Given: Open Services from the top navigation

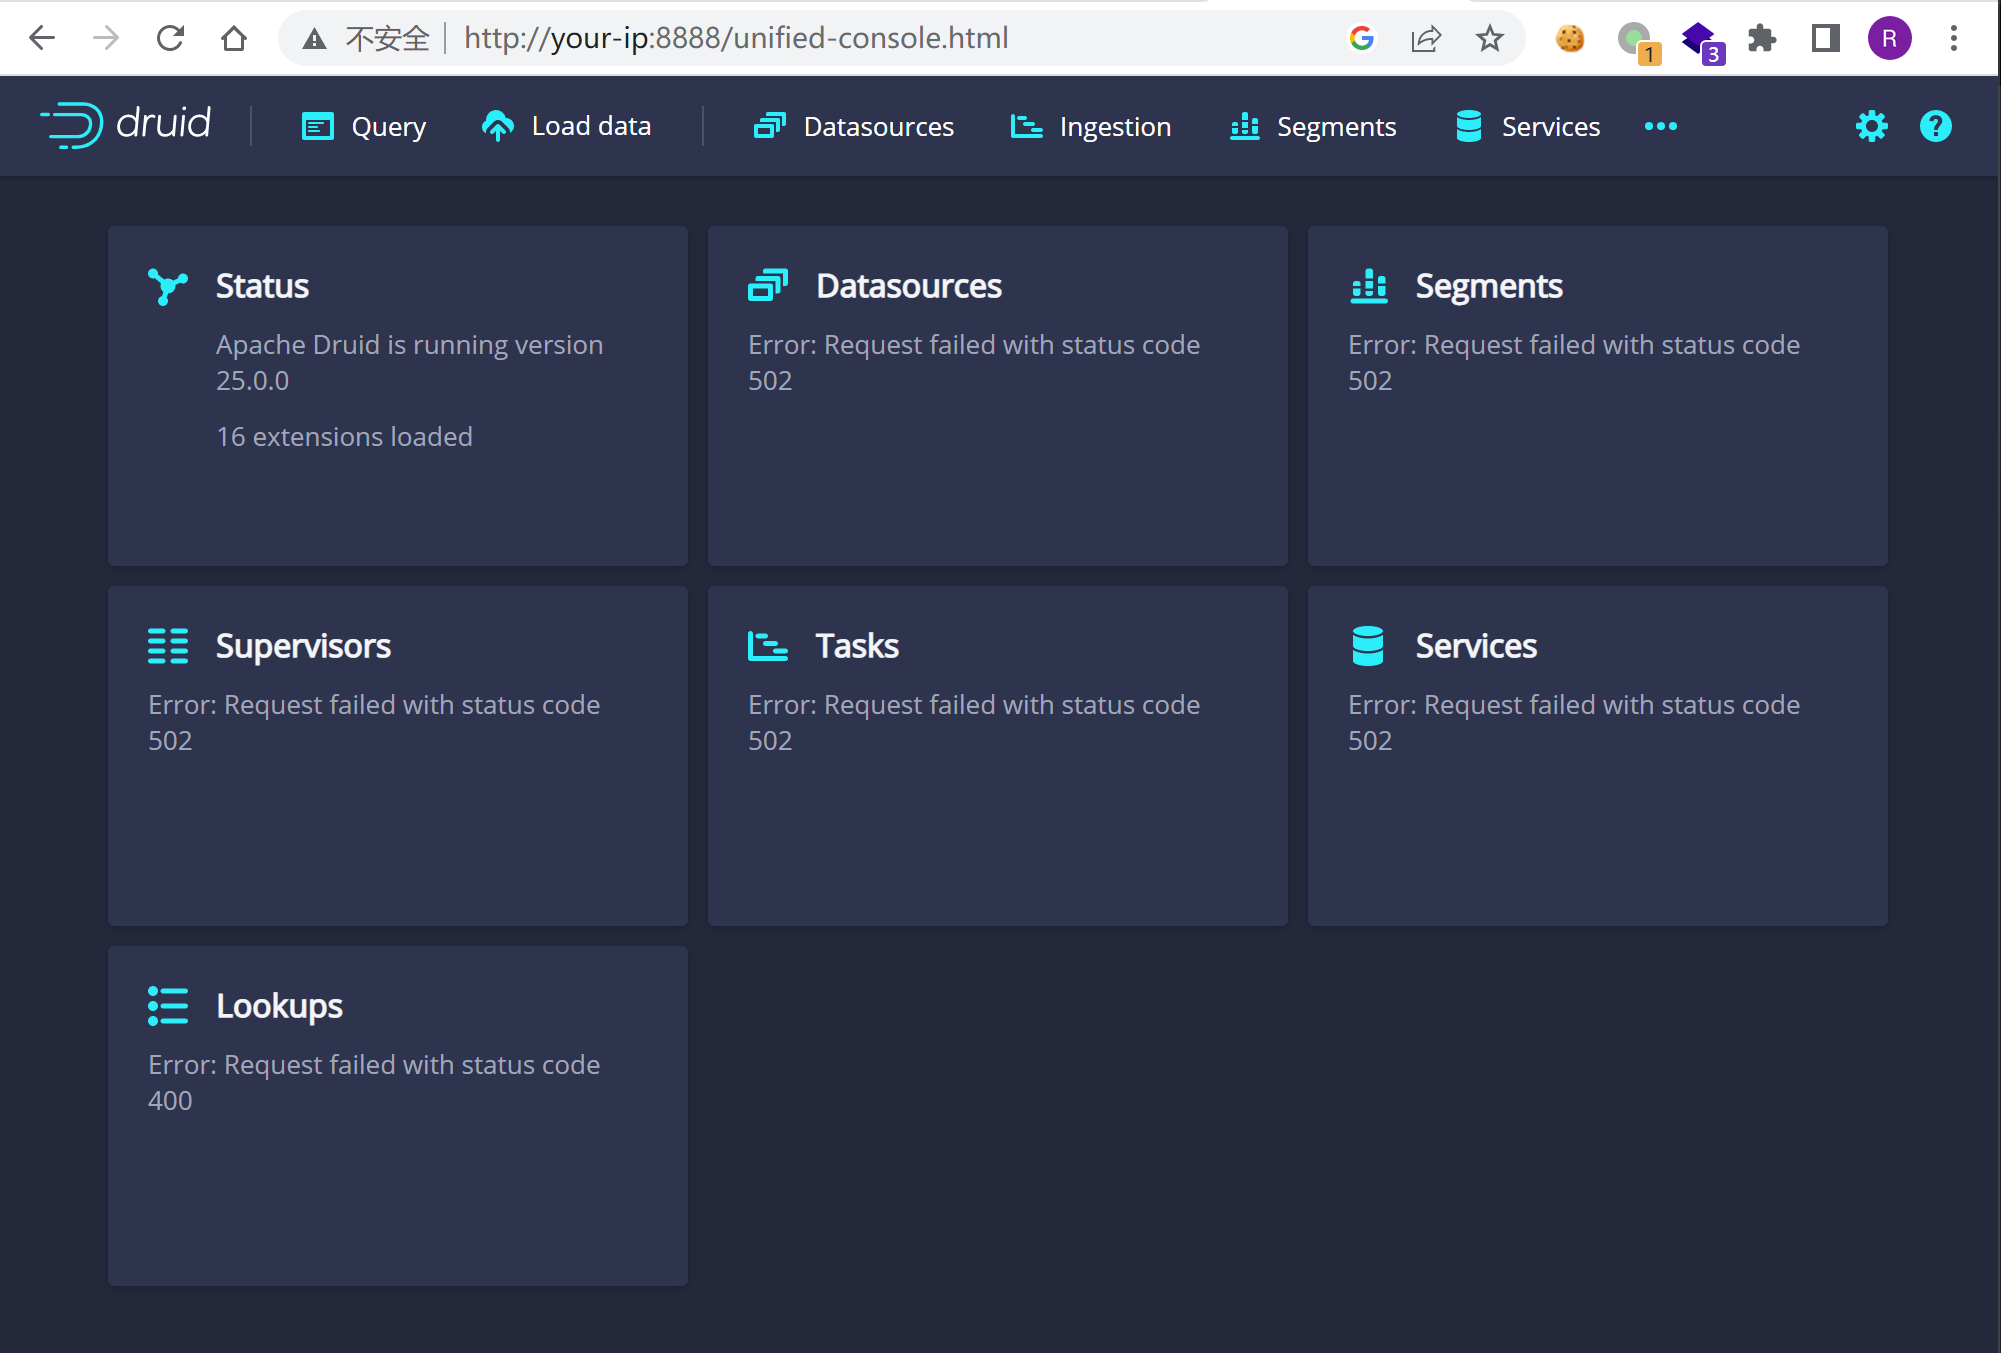Looking at the screenshot, I should [x=1528, y=126].
